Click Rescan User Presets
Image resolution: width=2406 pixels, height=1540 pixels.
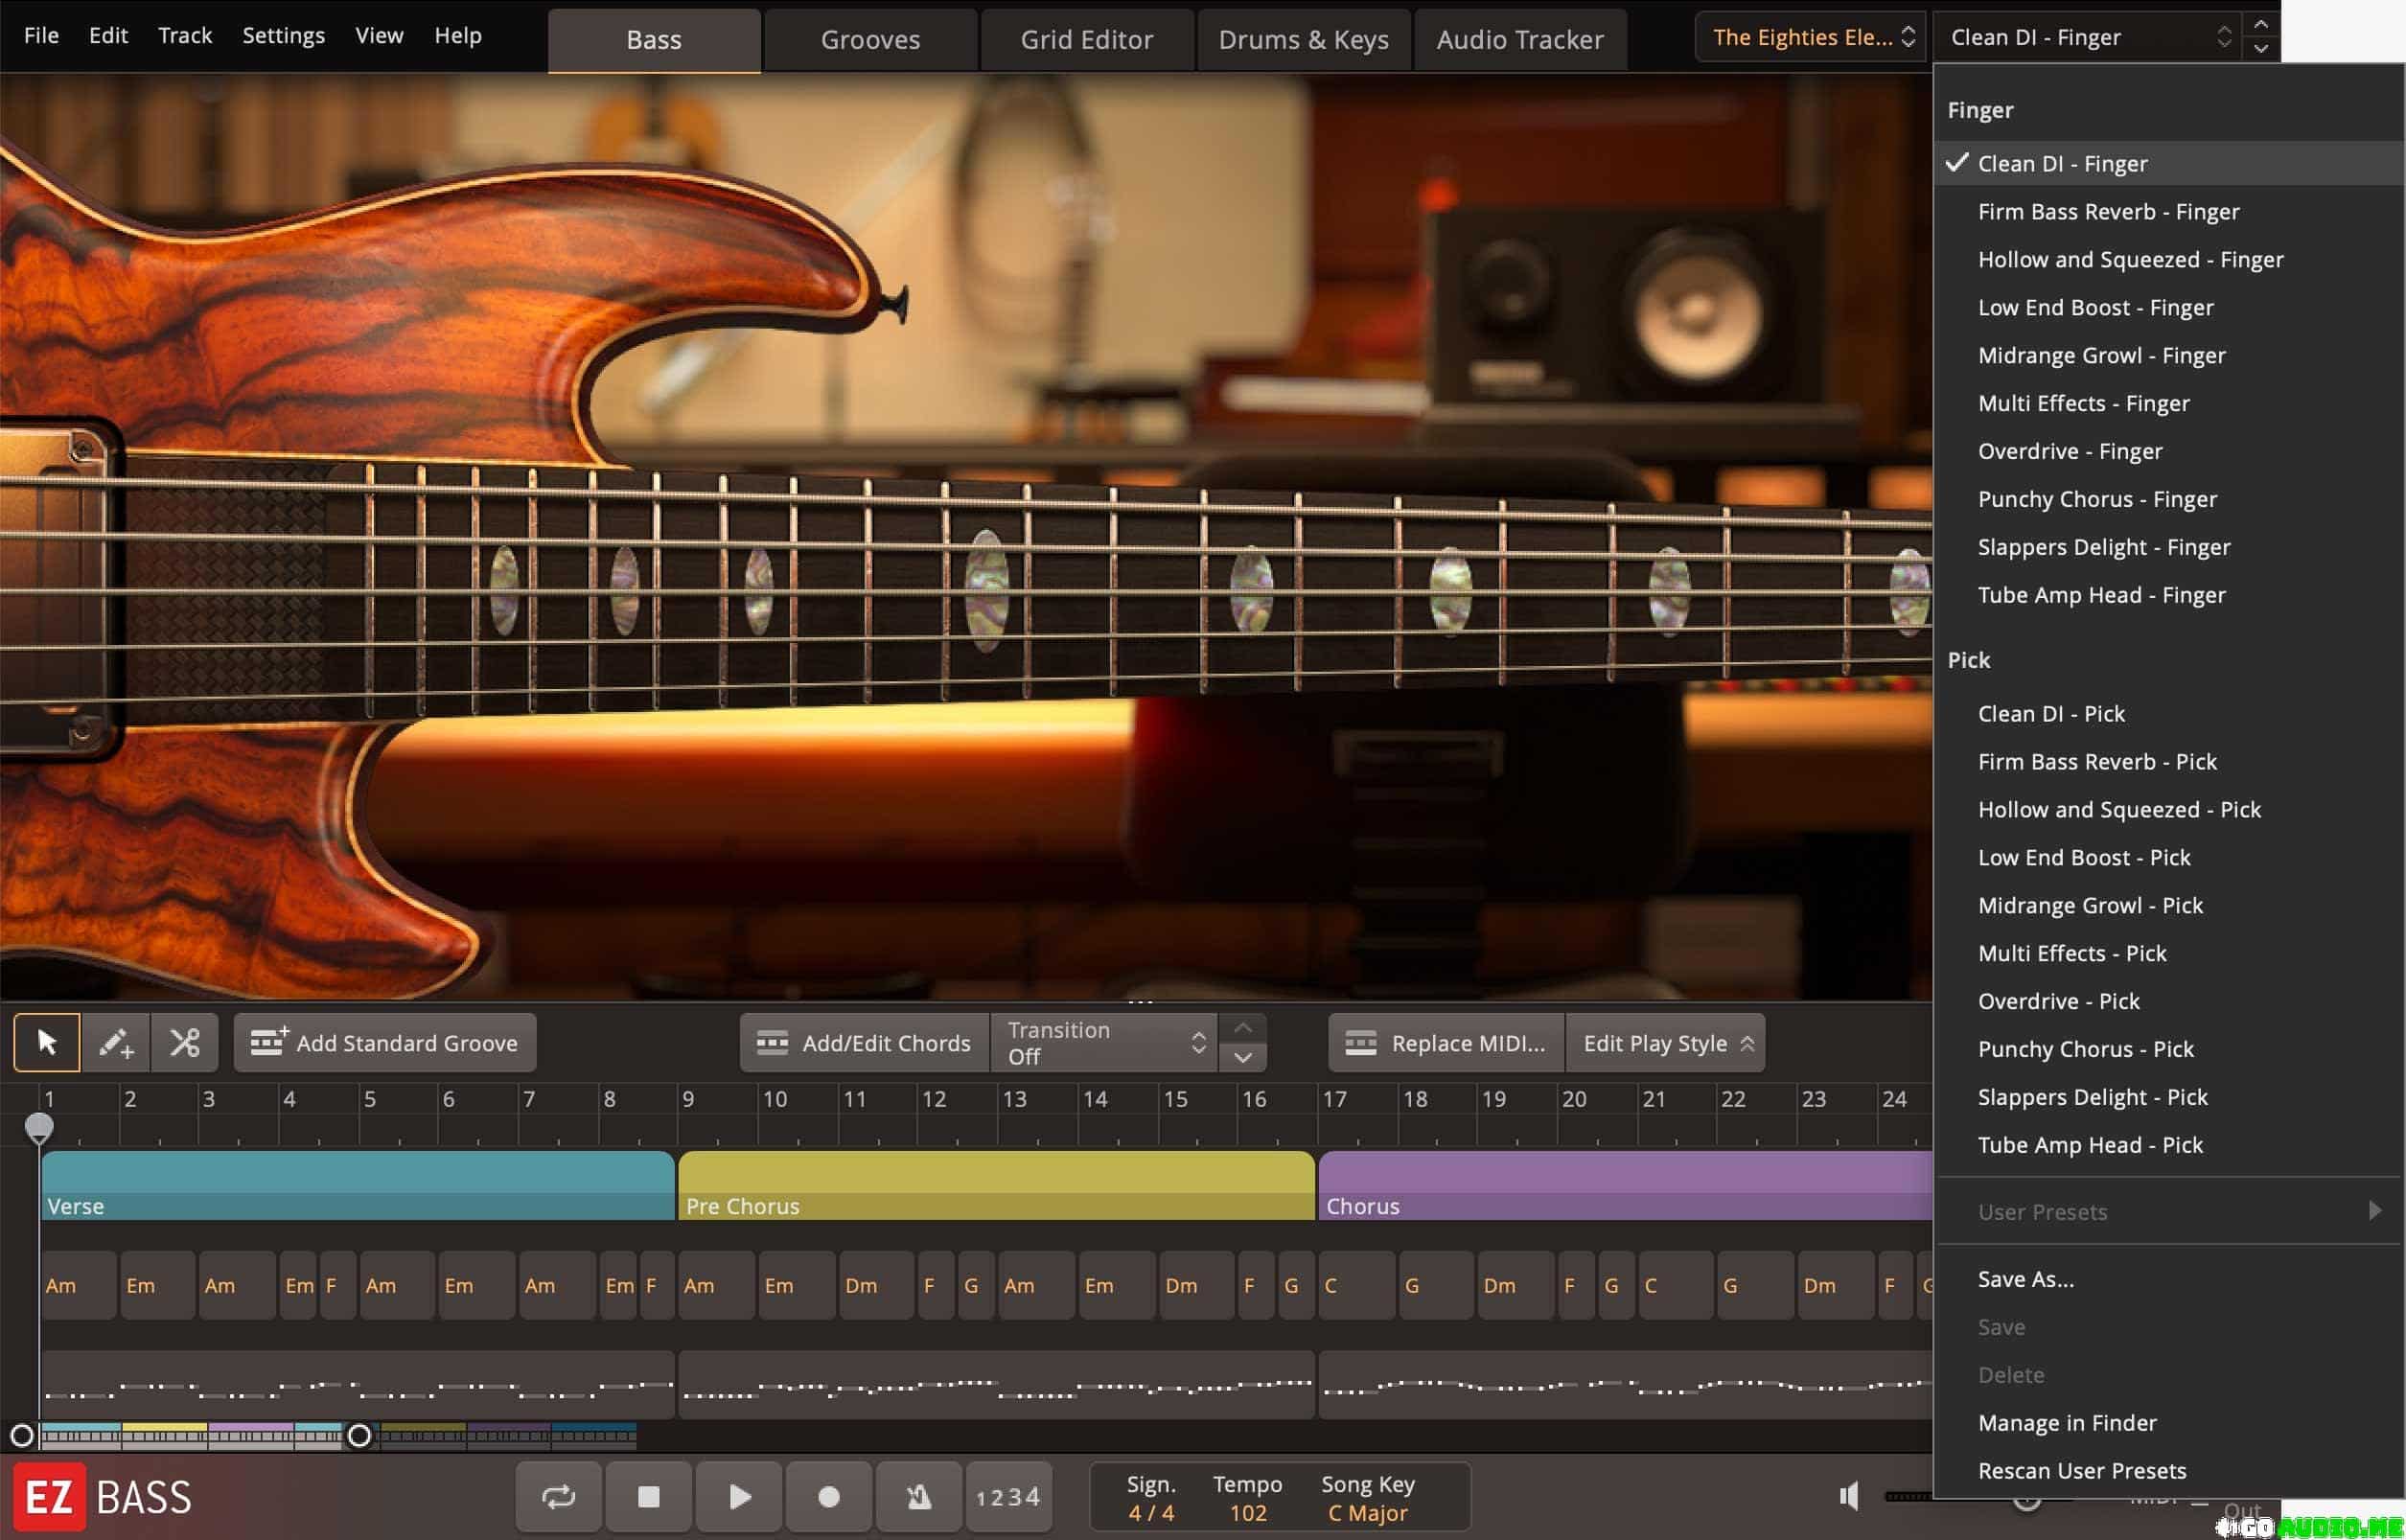coord(2168,1471)
